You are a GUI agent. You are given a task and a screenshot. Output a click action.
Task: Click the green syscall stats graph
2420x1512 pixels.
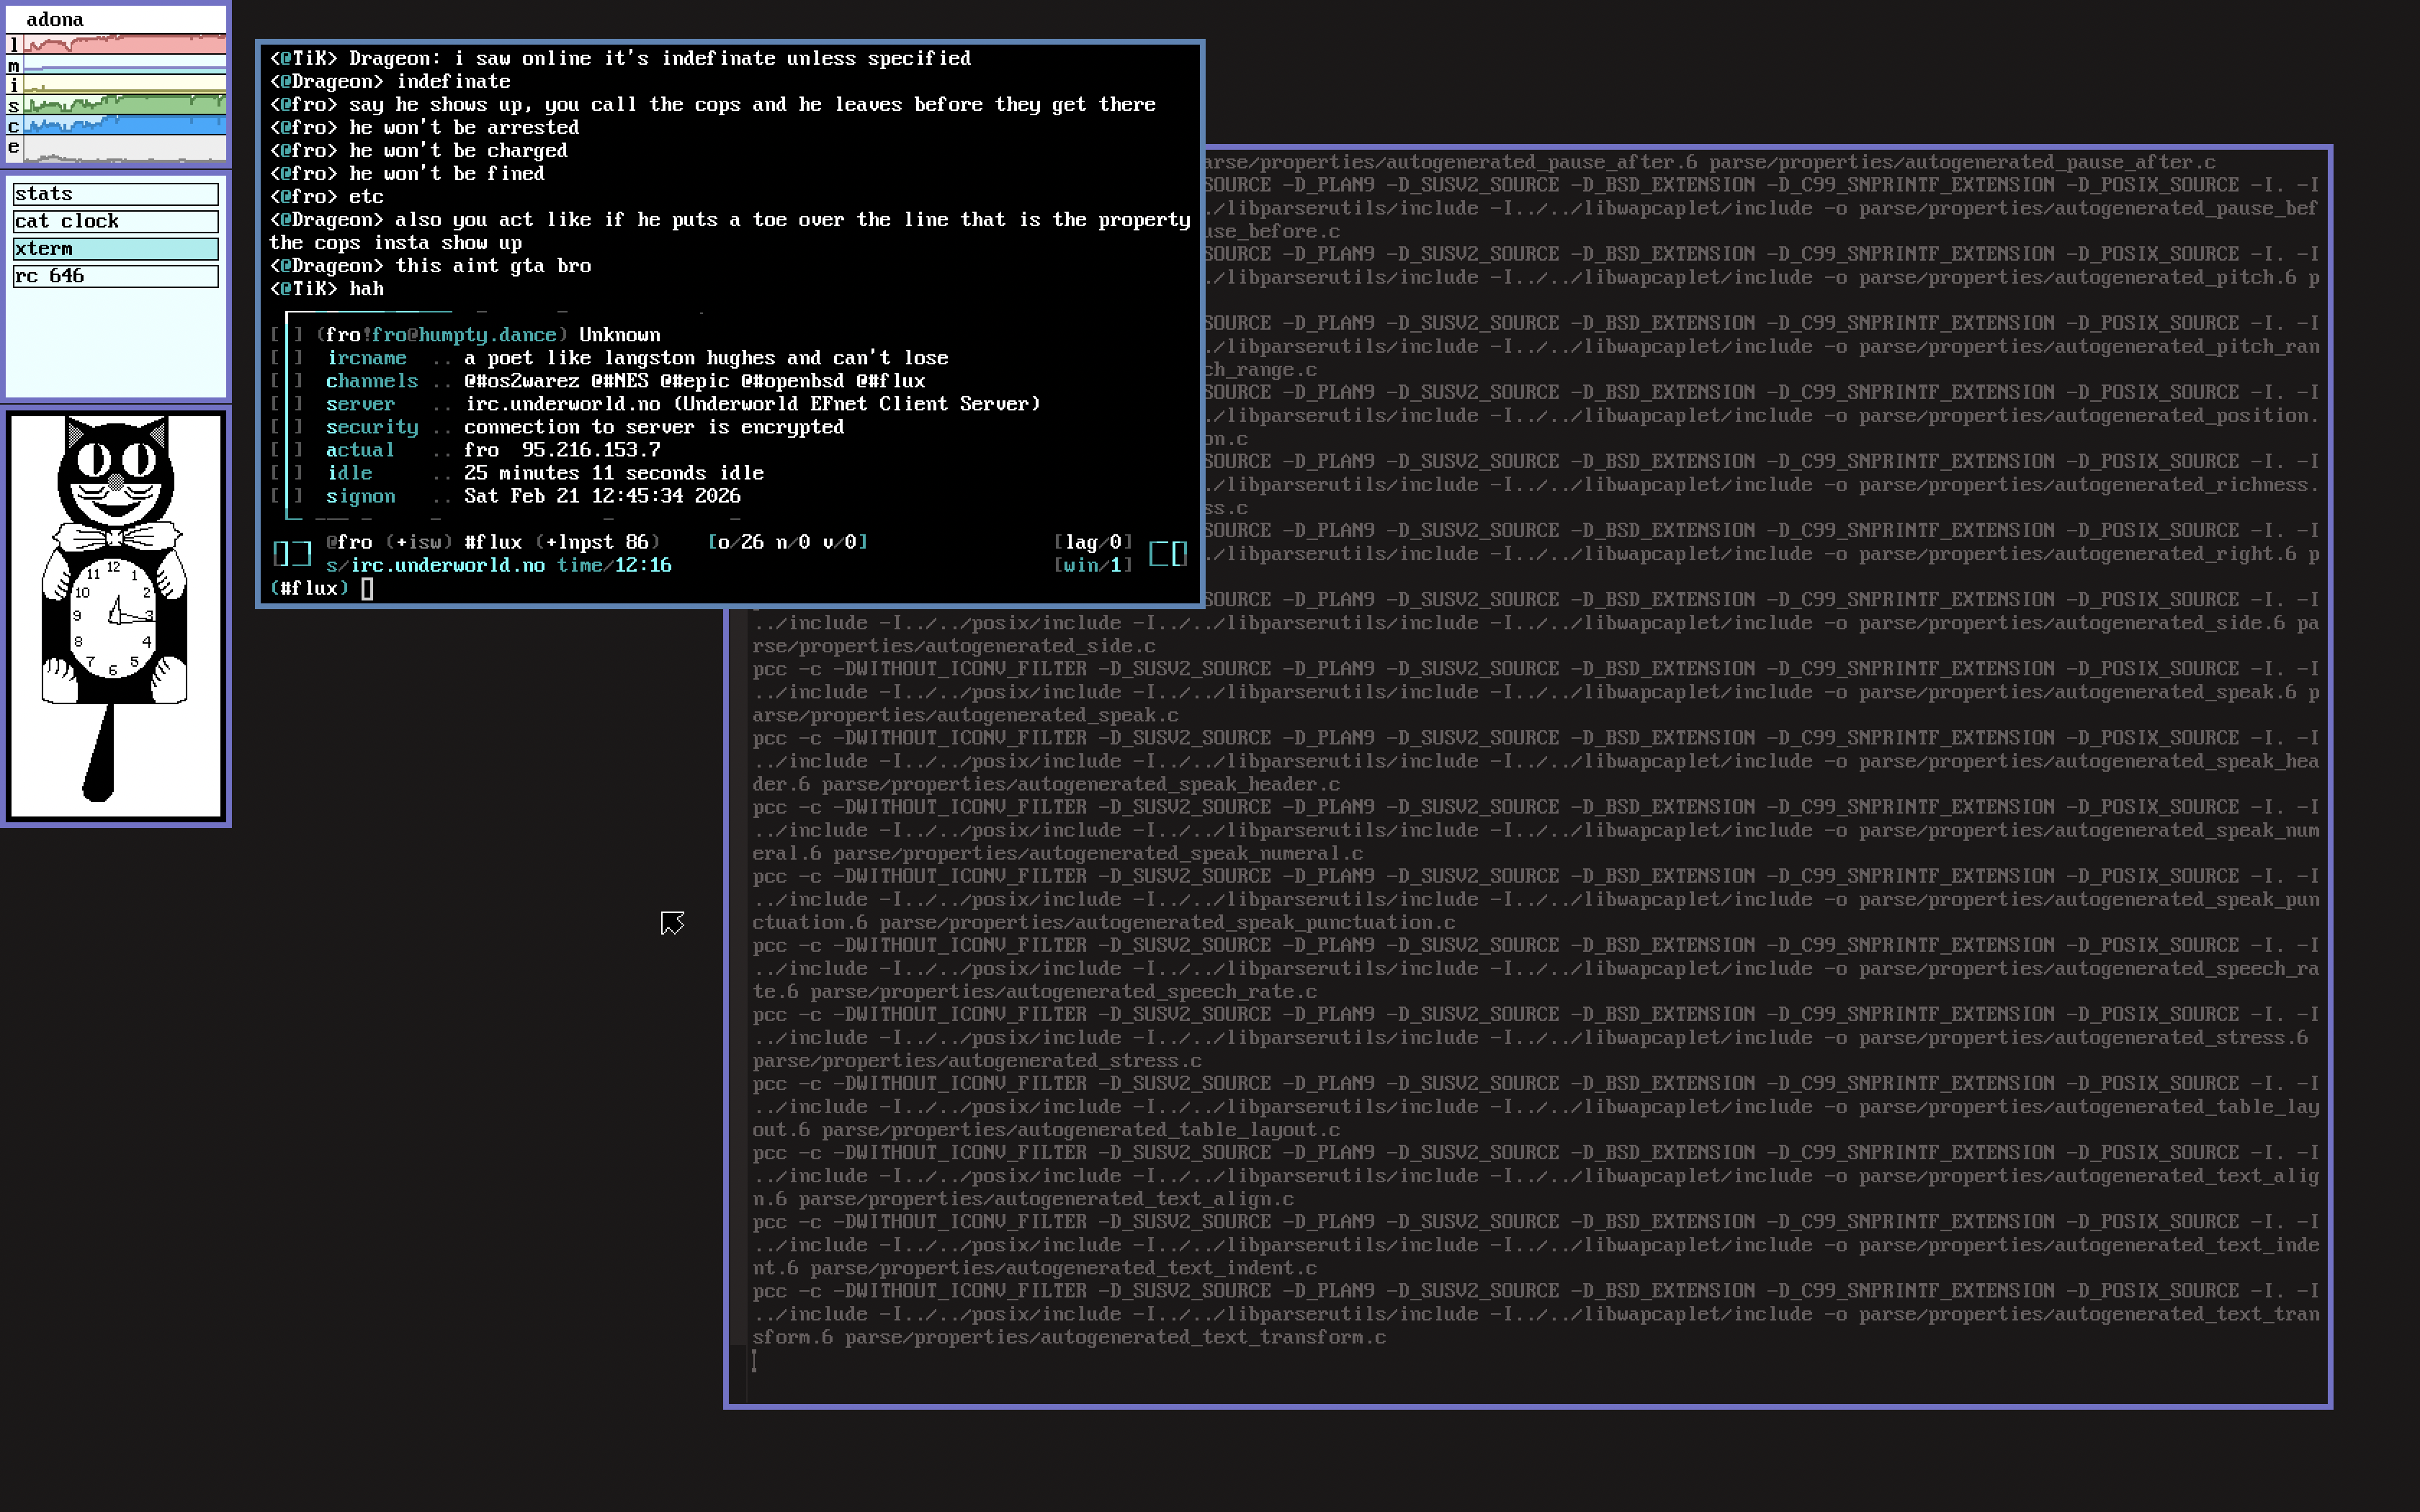click(124, 105)
